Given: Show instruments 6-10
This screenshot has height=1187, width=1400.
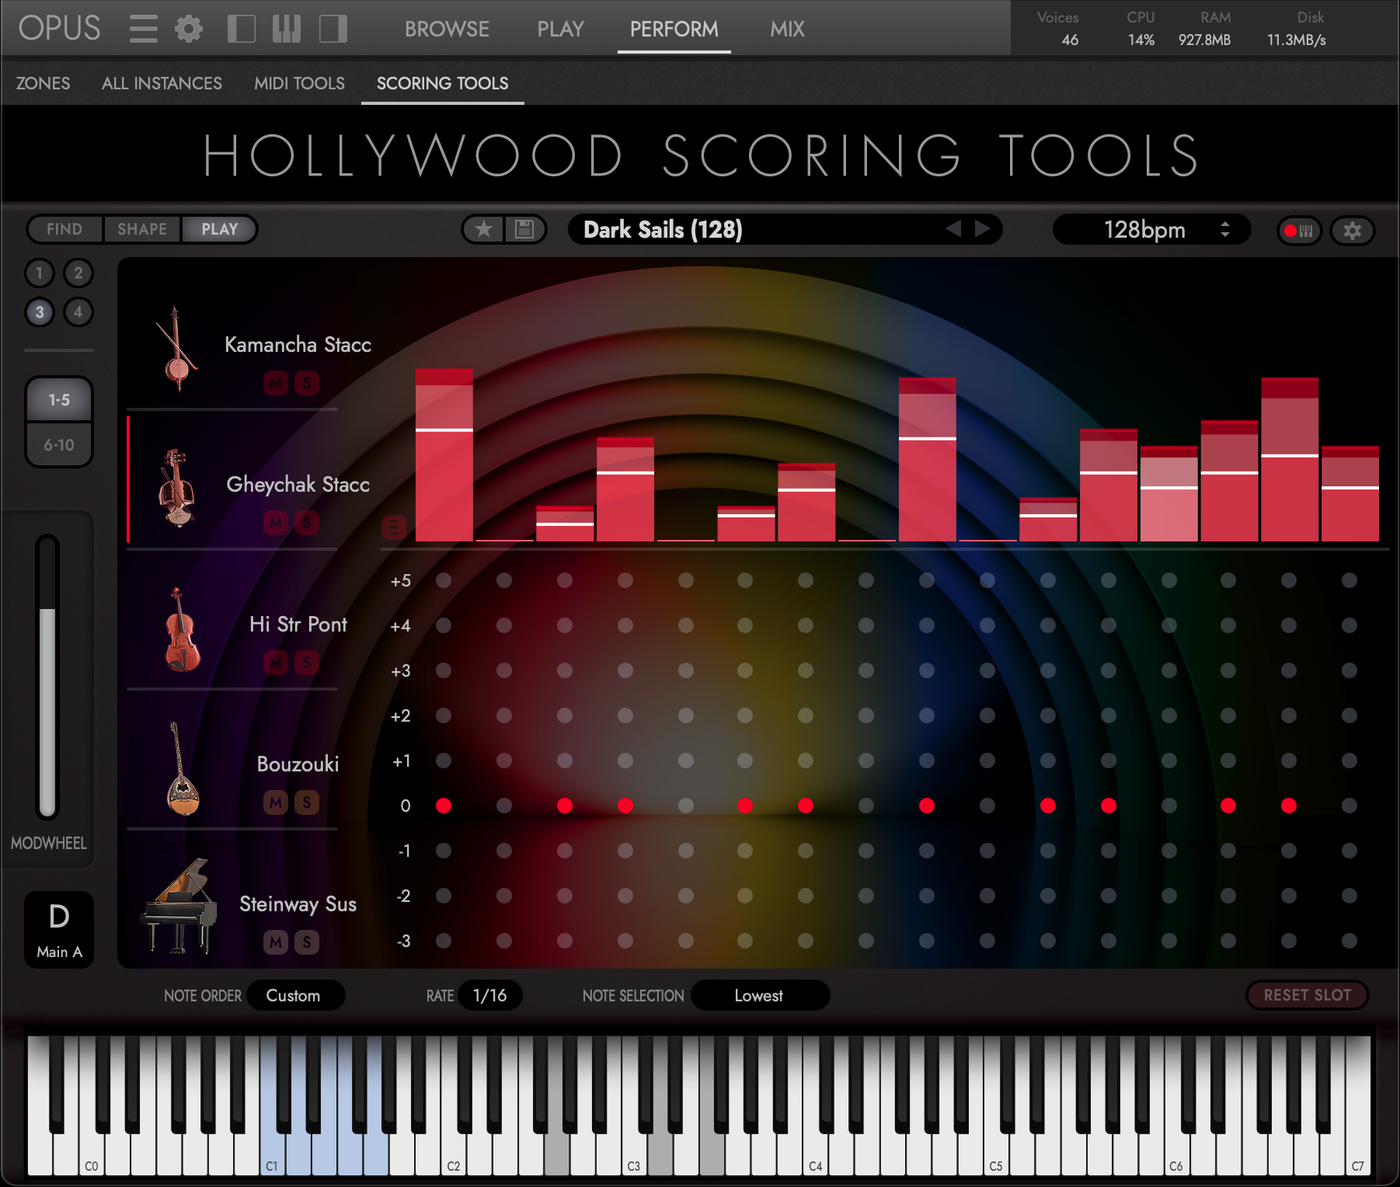Looking at the screenshot, I should click(59, 445).
